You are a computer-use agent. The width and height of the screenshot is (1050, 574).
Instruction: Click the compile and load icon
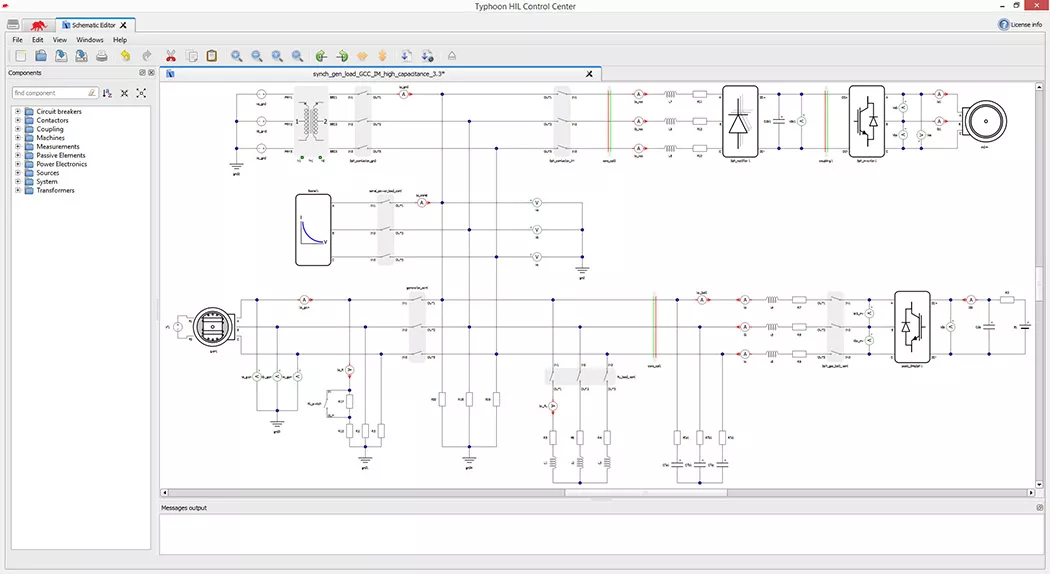click(x=427, y=56)
